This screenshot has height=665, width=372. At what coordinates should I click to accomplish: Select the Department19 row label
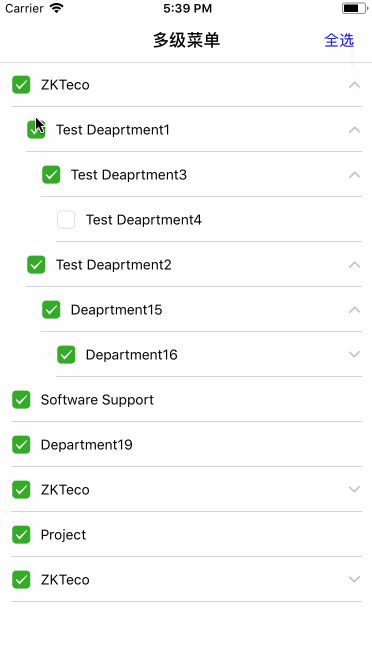[x=87, y=444]
